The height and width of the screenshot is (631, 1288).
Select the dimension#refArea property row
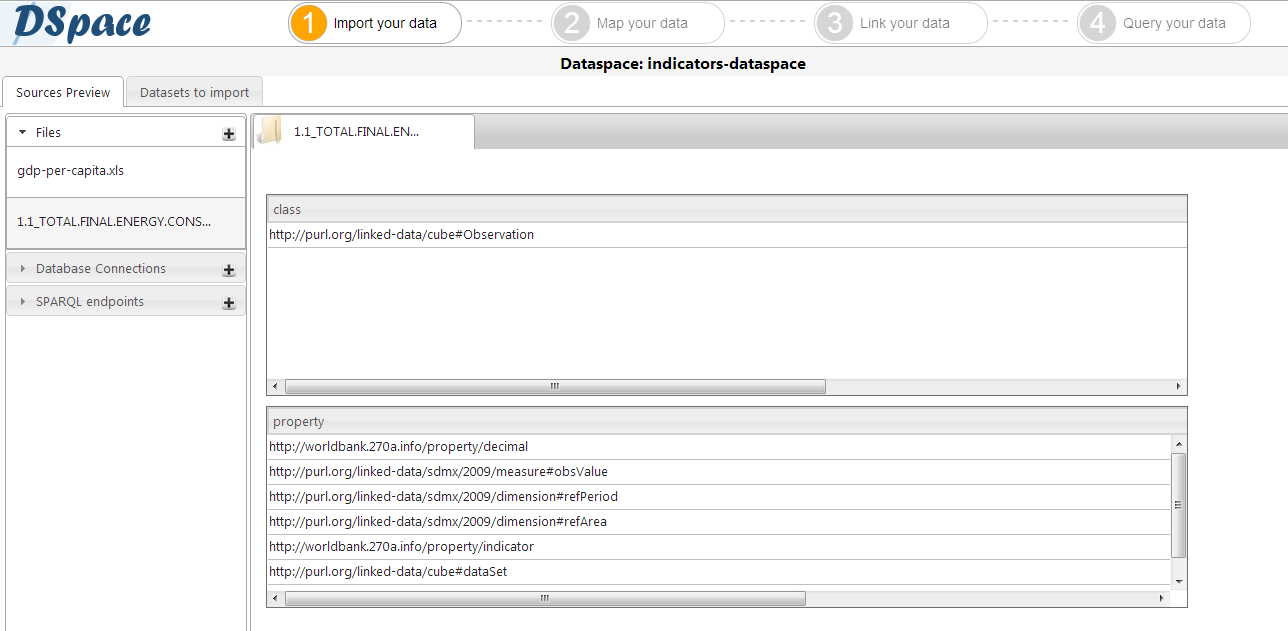point(719,522)
